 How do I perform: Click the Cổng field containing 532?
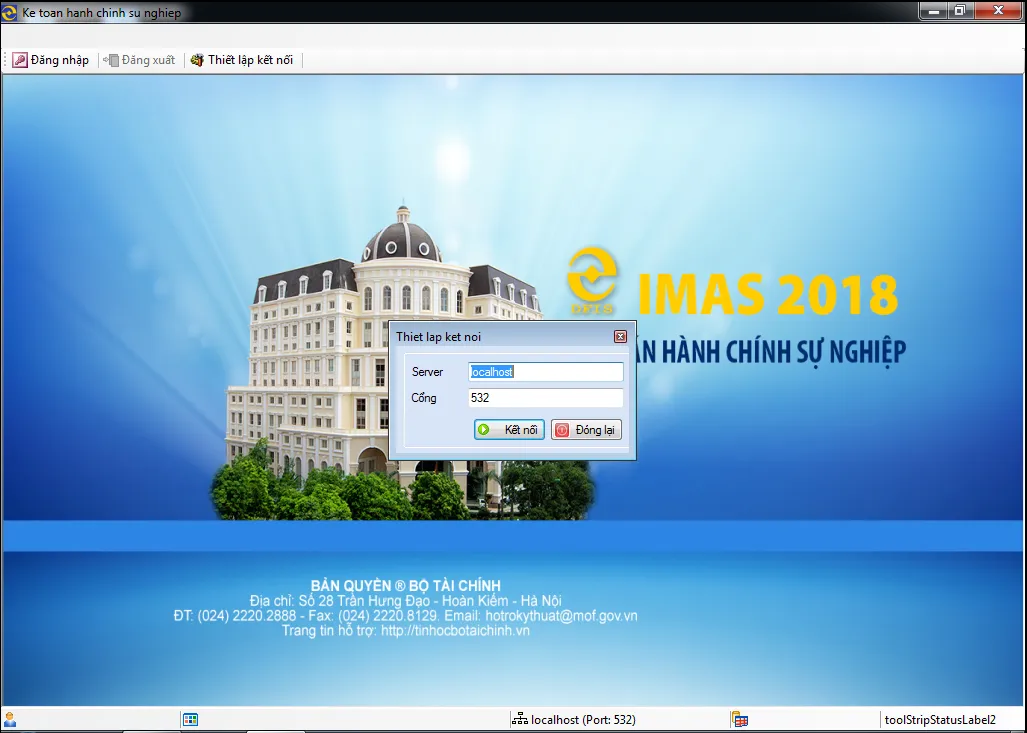pyautogui.click(x=545, y=397)
